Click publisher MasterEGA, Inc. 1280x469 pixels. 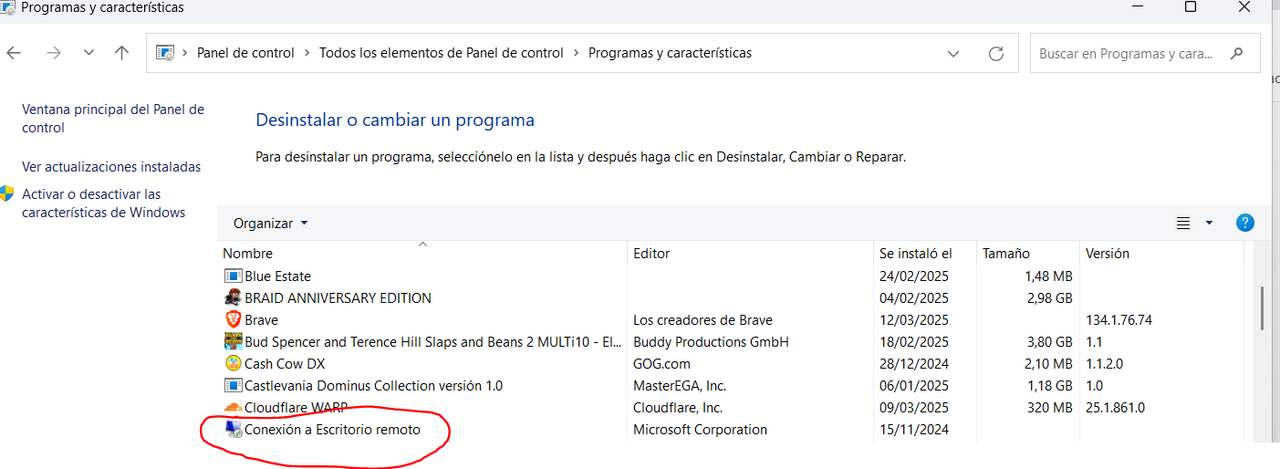pos(680,386)
